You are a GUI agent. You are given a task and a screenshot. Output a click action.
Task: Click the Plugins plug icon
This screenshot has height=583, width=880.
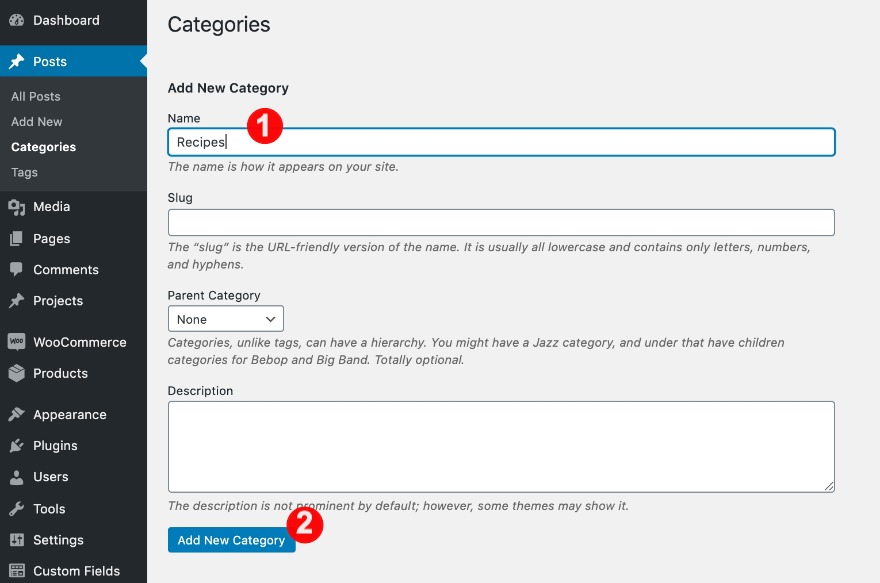tap(17, 446)
